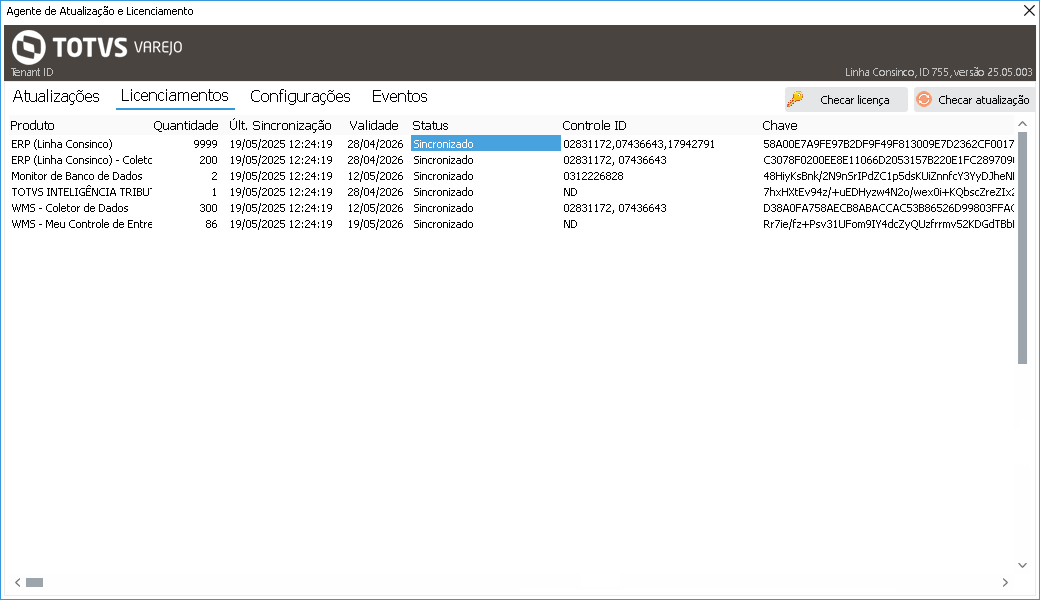1040x600 pixels.
Task: Click the key starting with 48HiyKsBnk
Action: (x=888, y=176)
